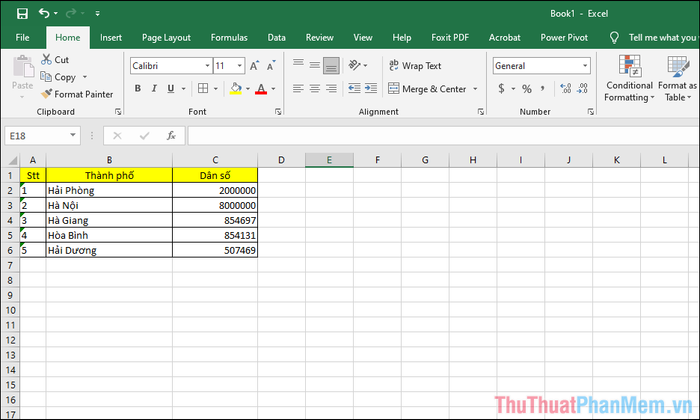The height and width of the screenshot is (420, 700).
Task: Open Font settings dialog launcher
Action: pyautogui.click(x=278, y=112)
